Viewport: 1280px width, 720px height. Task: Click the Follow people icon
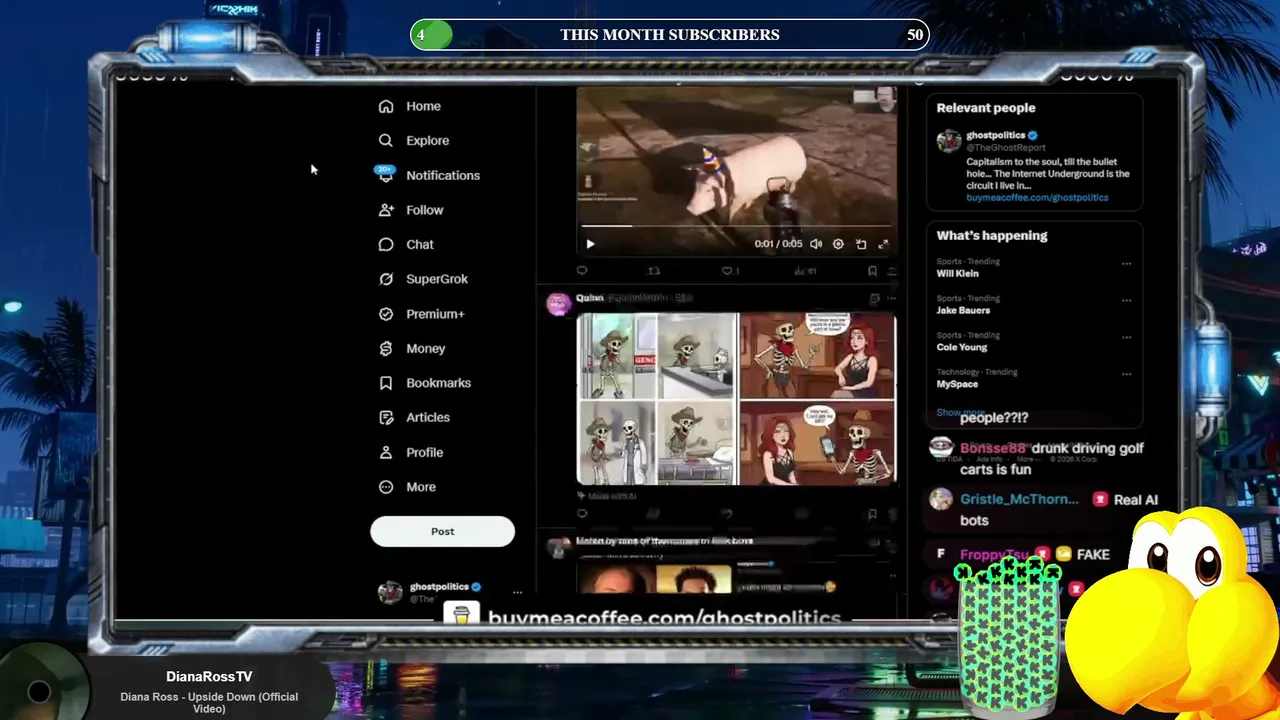(386, 210)
